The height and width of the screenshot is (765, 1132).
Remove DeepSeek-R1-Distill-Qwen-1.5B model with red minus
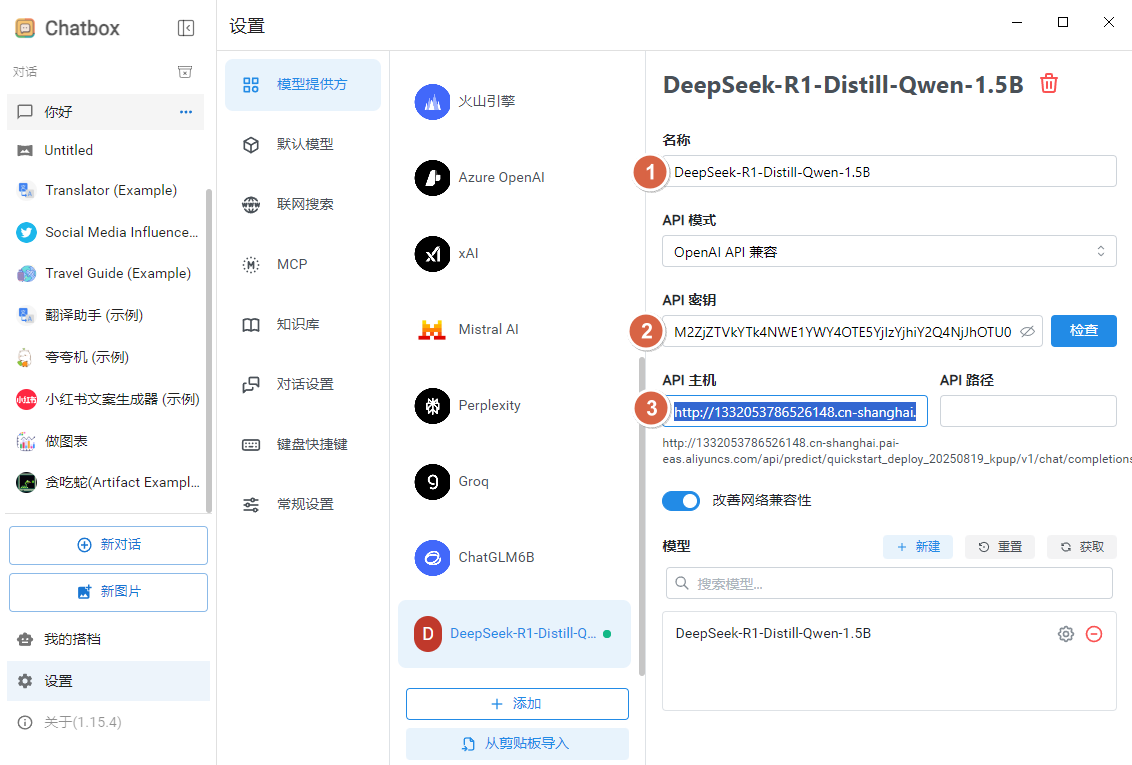pos(1094,634)
